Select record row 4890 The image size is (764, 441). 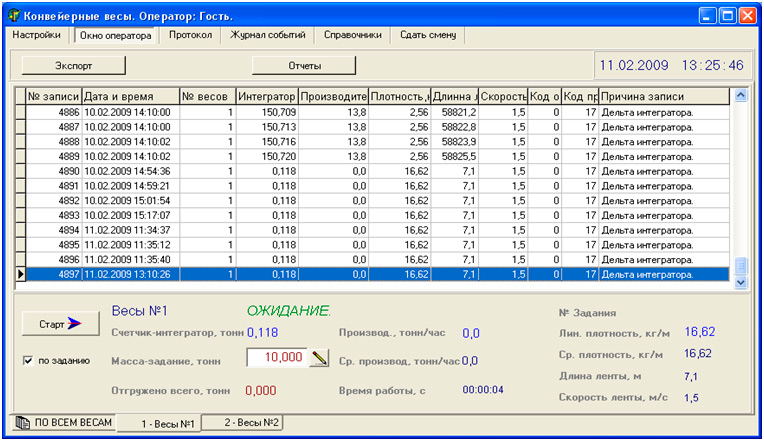coord(130,171)
